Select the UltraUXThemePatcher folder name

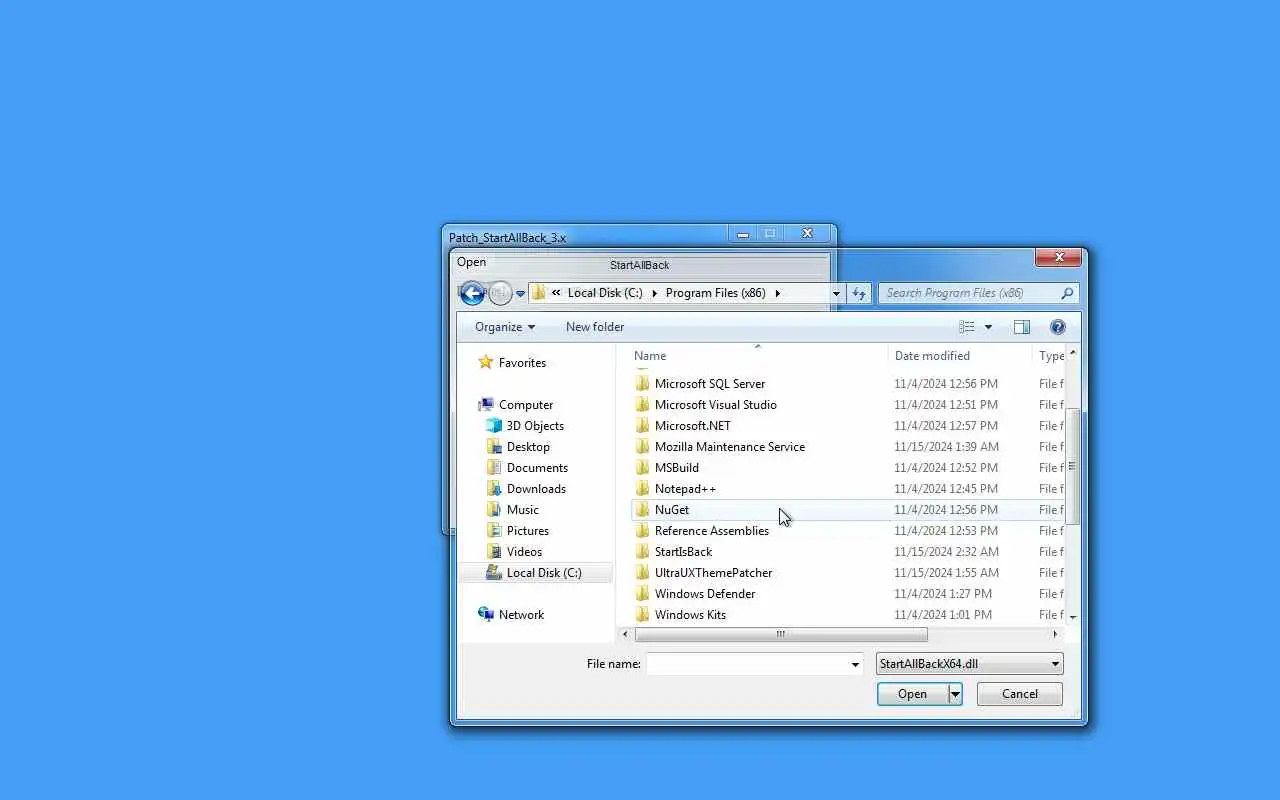coord(713,573)
